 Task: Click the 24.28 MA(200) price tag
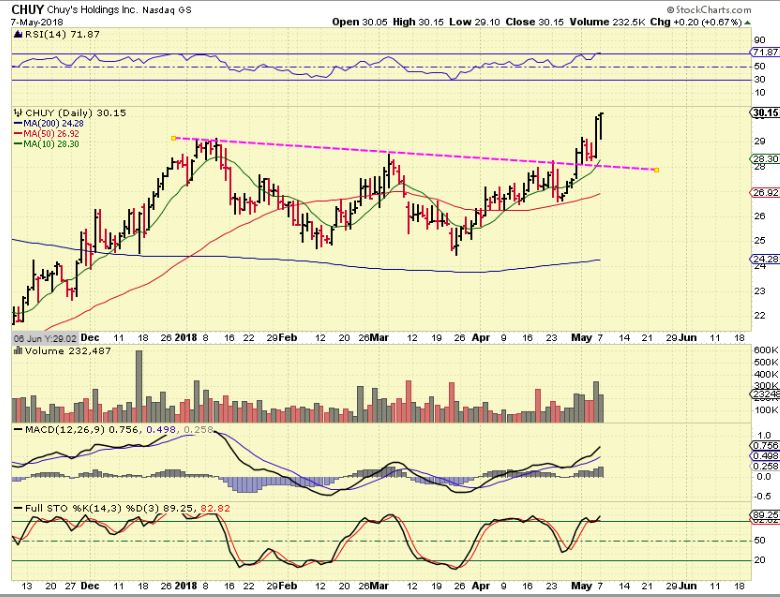point(765,259)
